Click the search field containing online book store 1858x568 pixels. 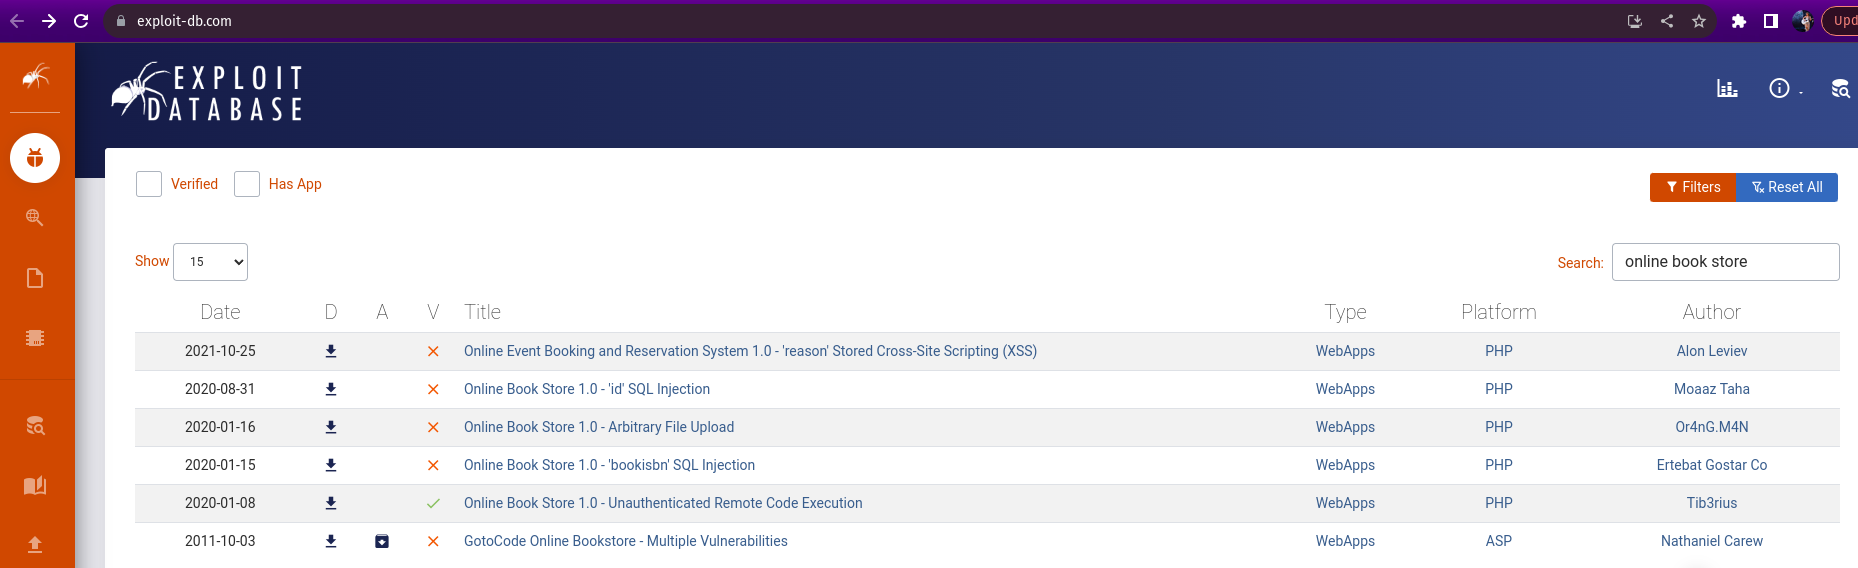[x=1724, y=262]
